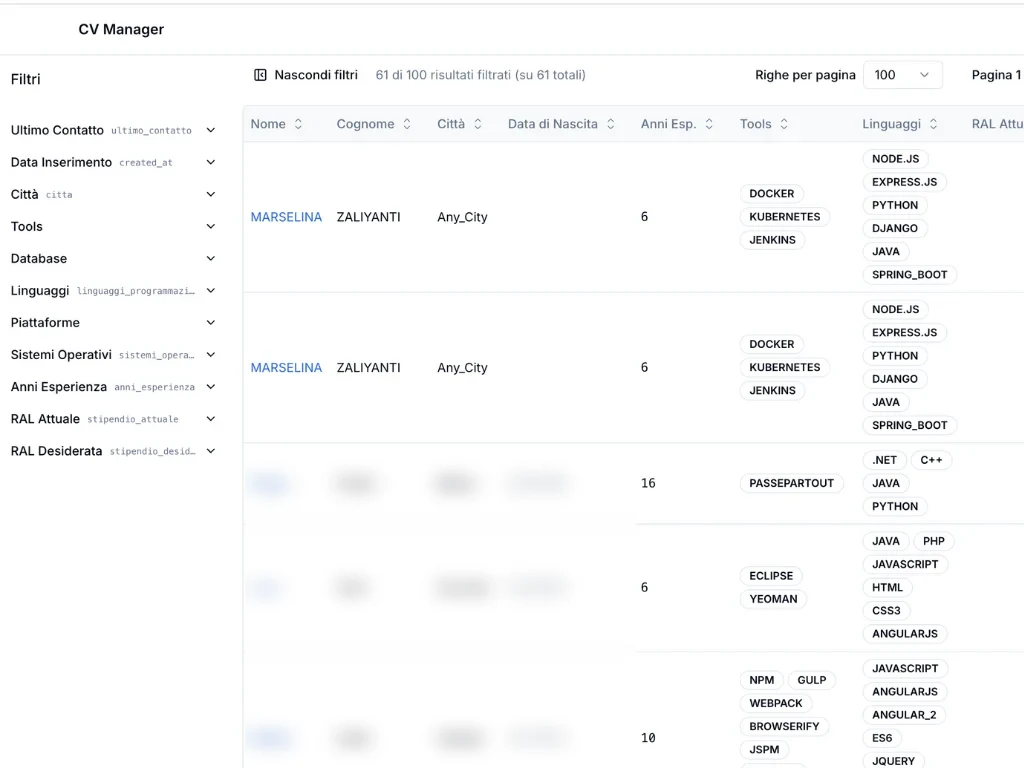This screenshot has height=768, width=1024.
Task: Click the ECLIPSE tool tag
Action: pos(771,576)
